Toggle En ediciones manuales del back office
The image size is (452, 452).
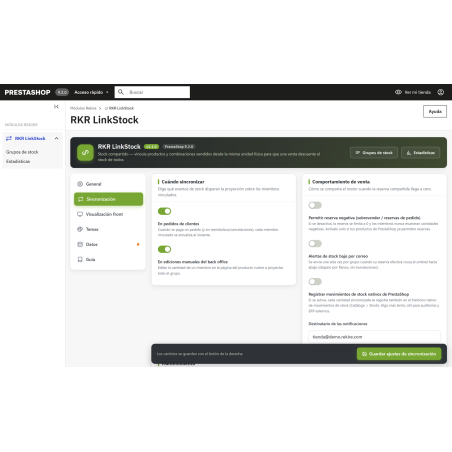pyautogui.click(x=164, y=249)
